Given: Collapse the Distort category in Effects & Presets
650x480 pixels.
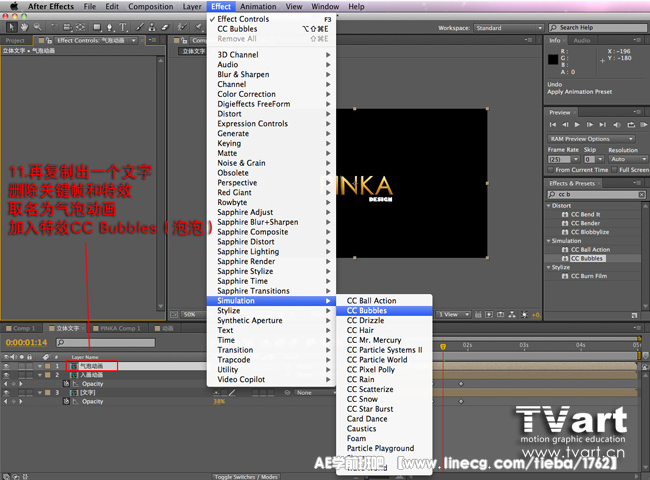Looking at the screenshot, I should (549, 206).
